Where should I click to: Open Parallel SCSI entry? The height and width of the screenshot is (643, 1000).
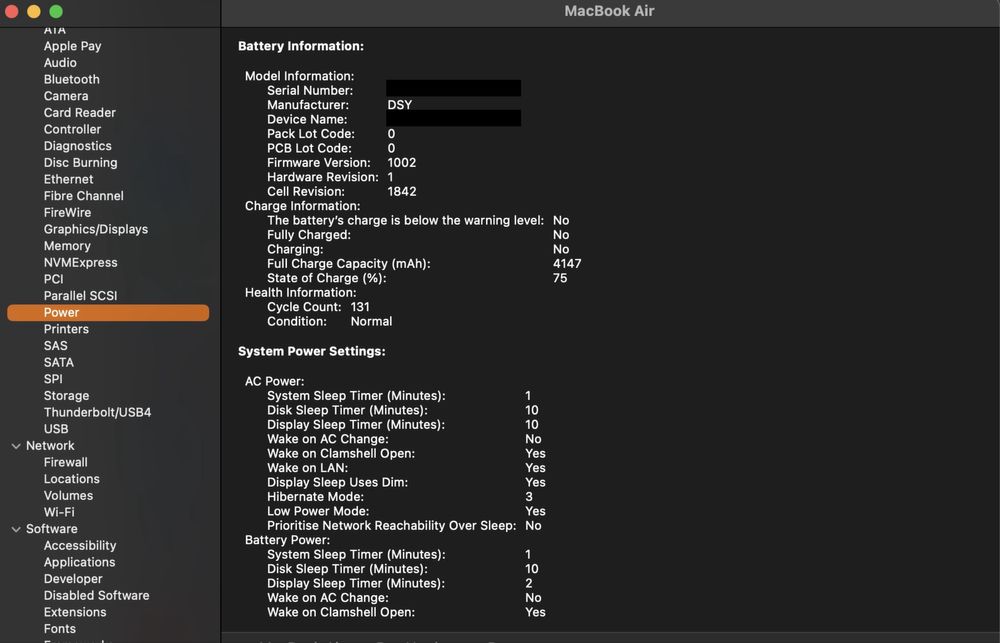pos(80,295)
